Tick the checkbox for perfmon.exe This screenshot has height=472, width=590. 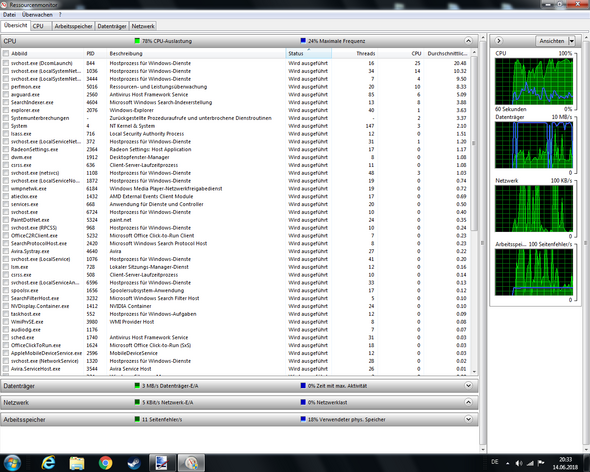pyautogui.click(x=6, y=87)
